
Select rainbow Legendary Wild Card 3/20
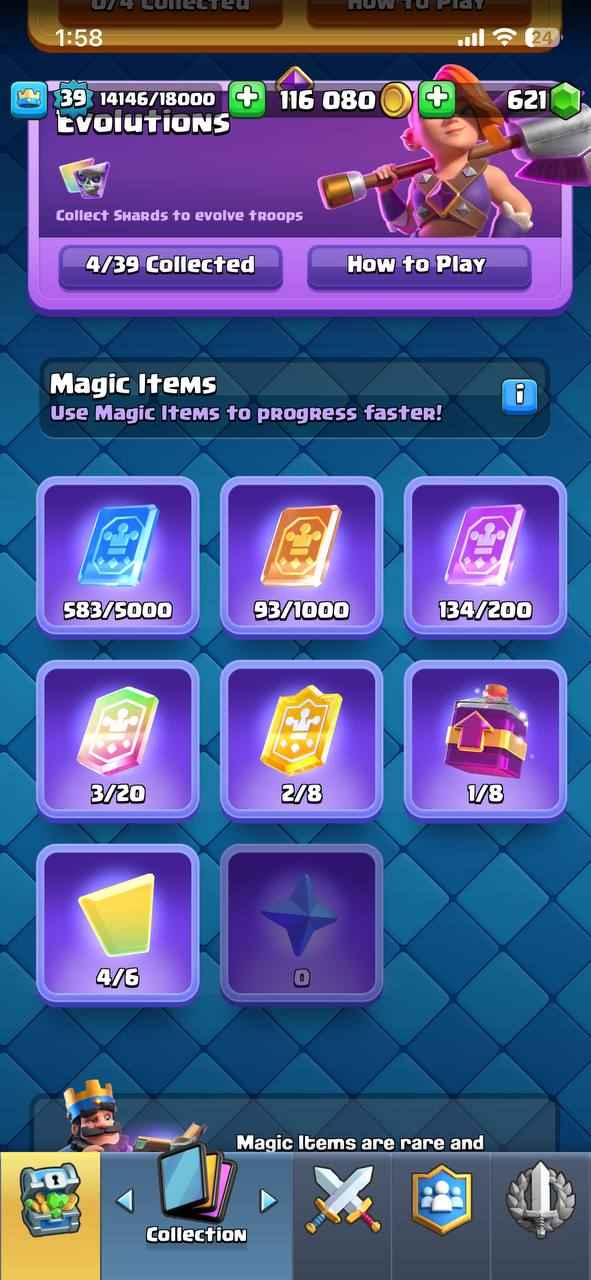[x=118, y=740]
